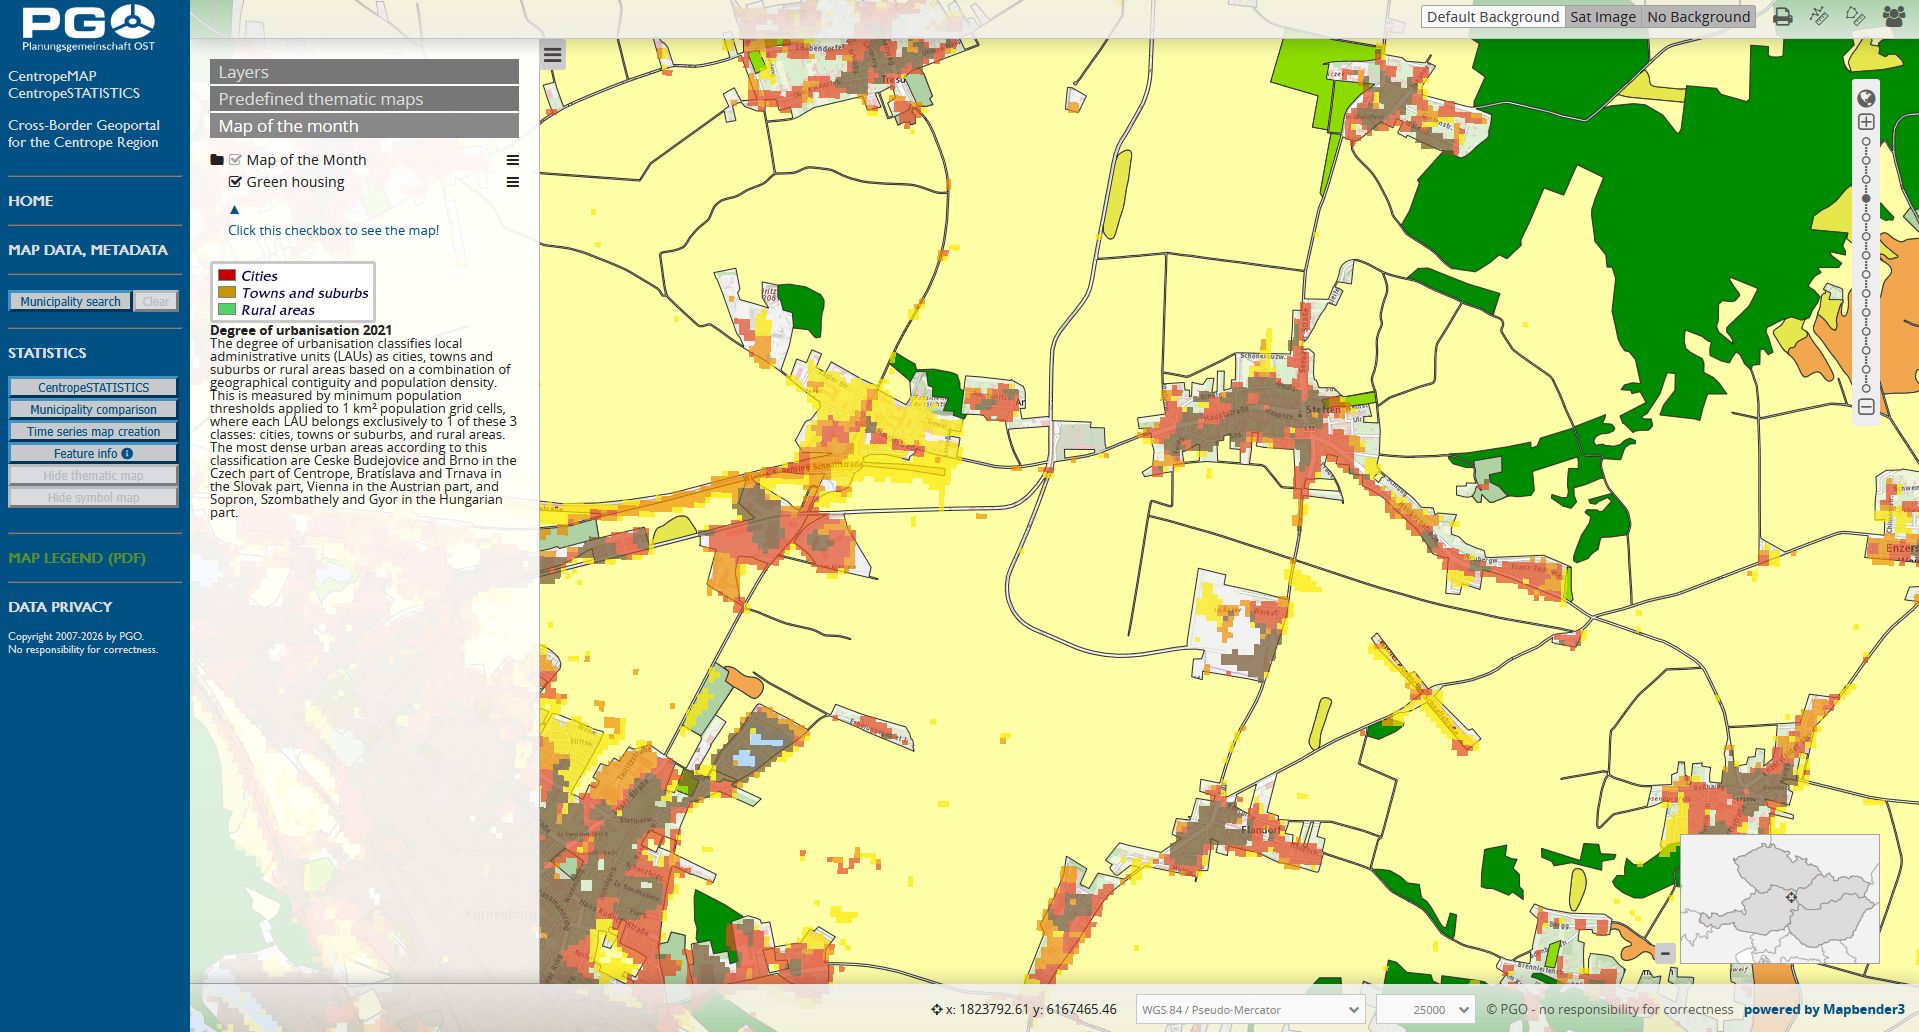The image size is (1919, 1032).
Task: Go to MAP DATA, METADATA menu
Action: [x=88, y=250]
